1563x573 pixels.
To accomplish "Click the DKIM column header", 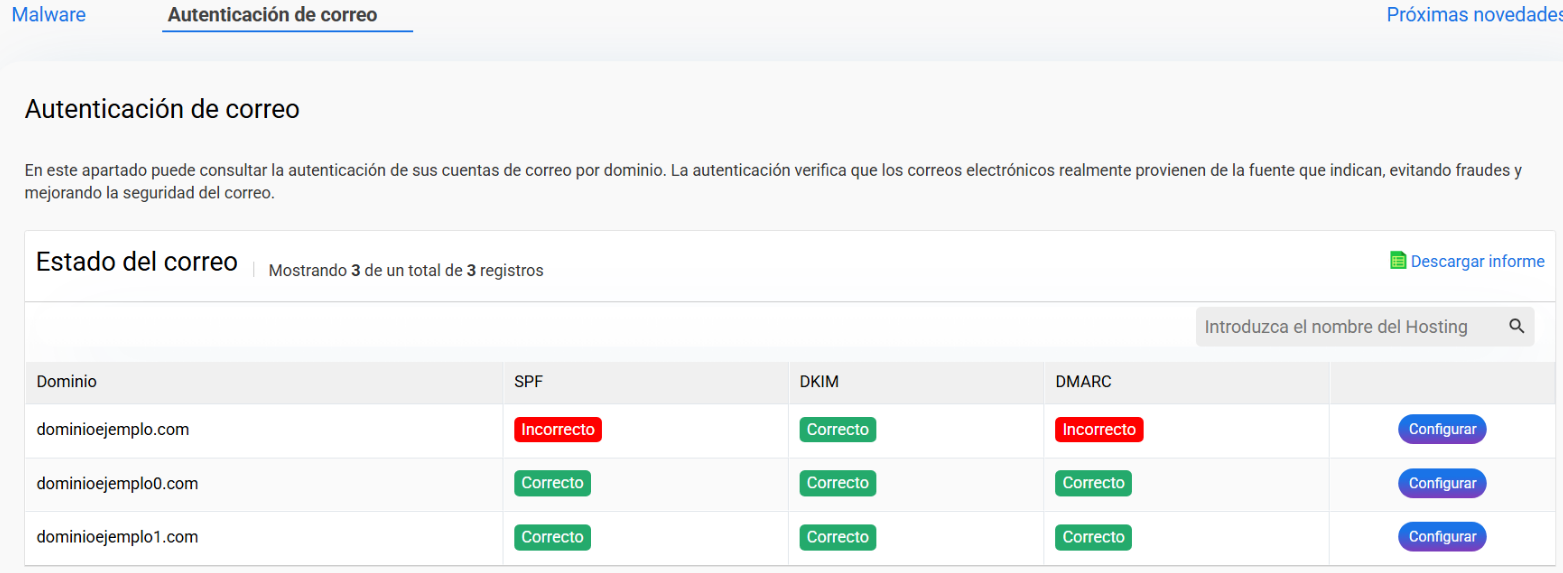I will click(x=818, y=381).
